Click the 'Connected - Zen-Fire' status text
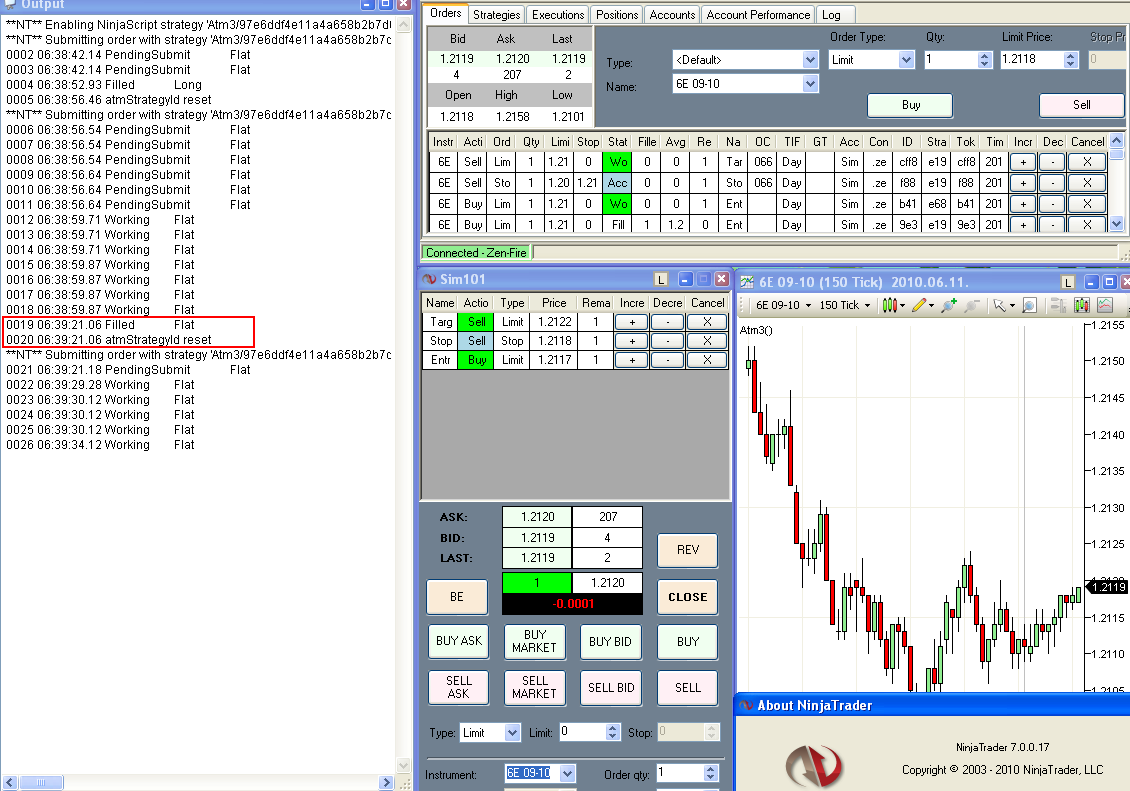This screenshot has height=791, width=1130. (476, 253)
